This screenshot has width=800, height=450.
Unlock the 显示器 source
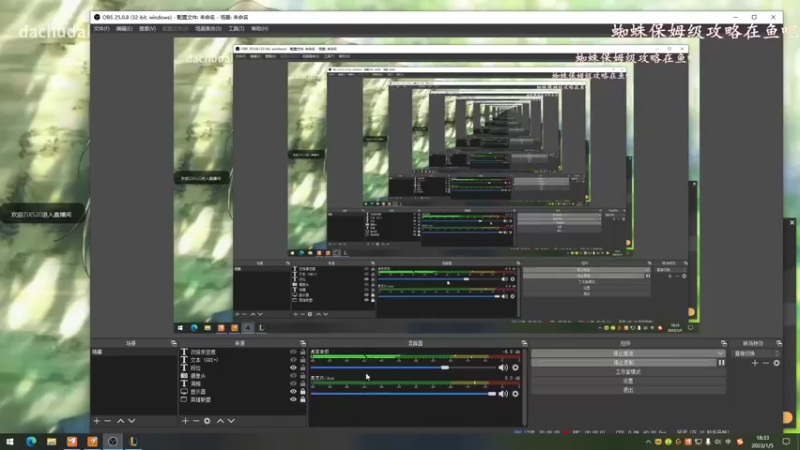[303, 391]
